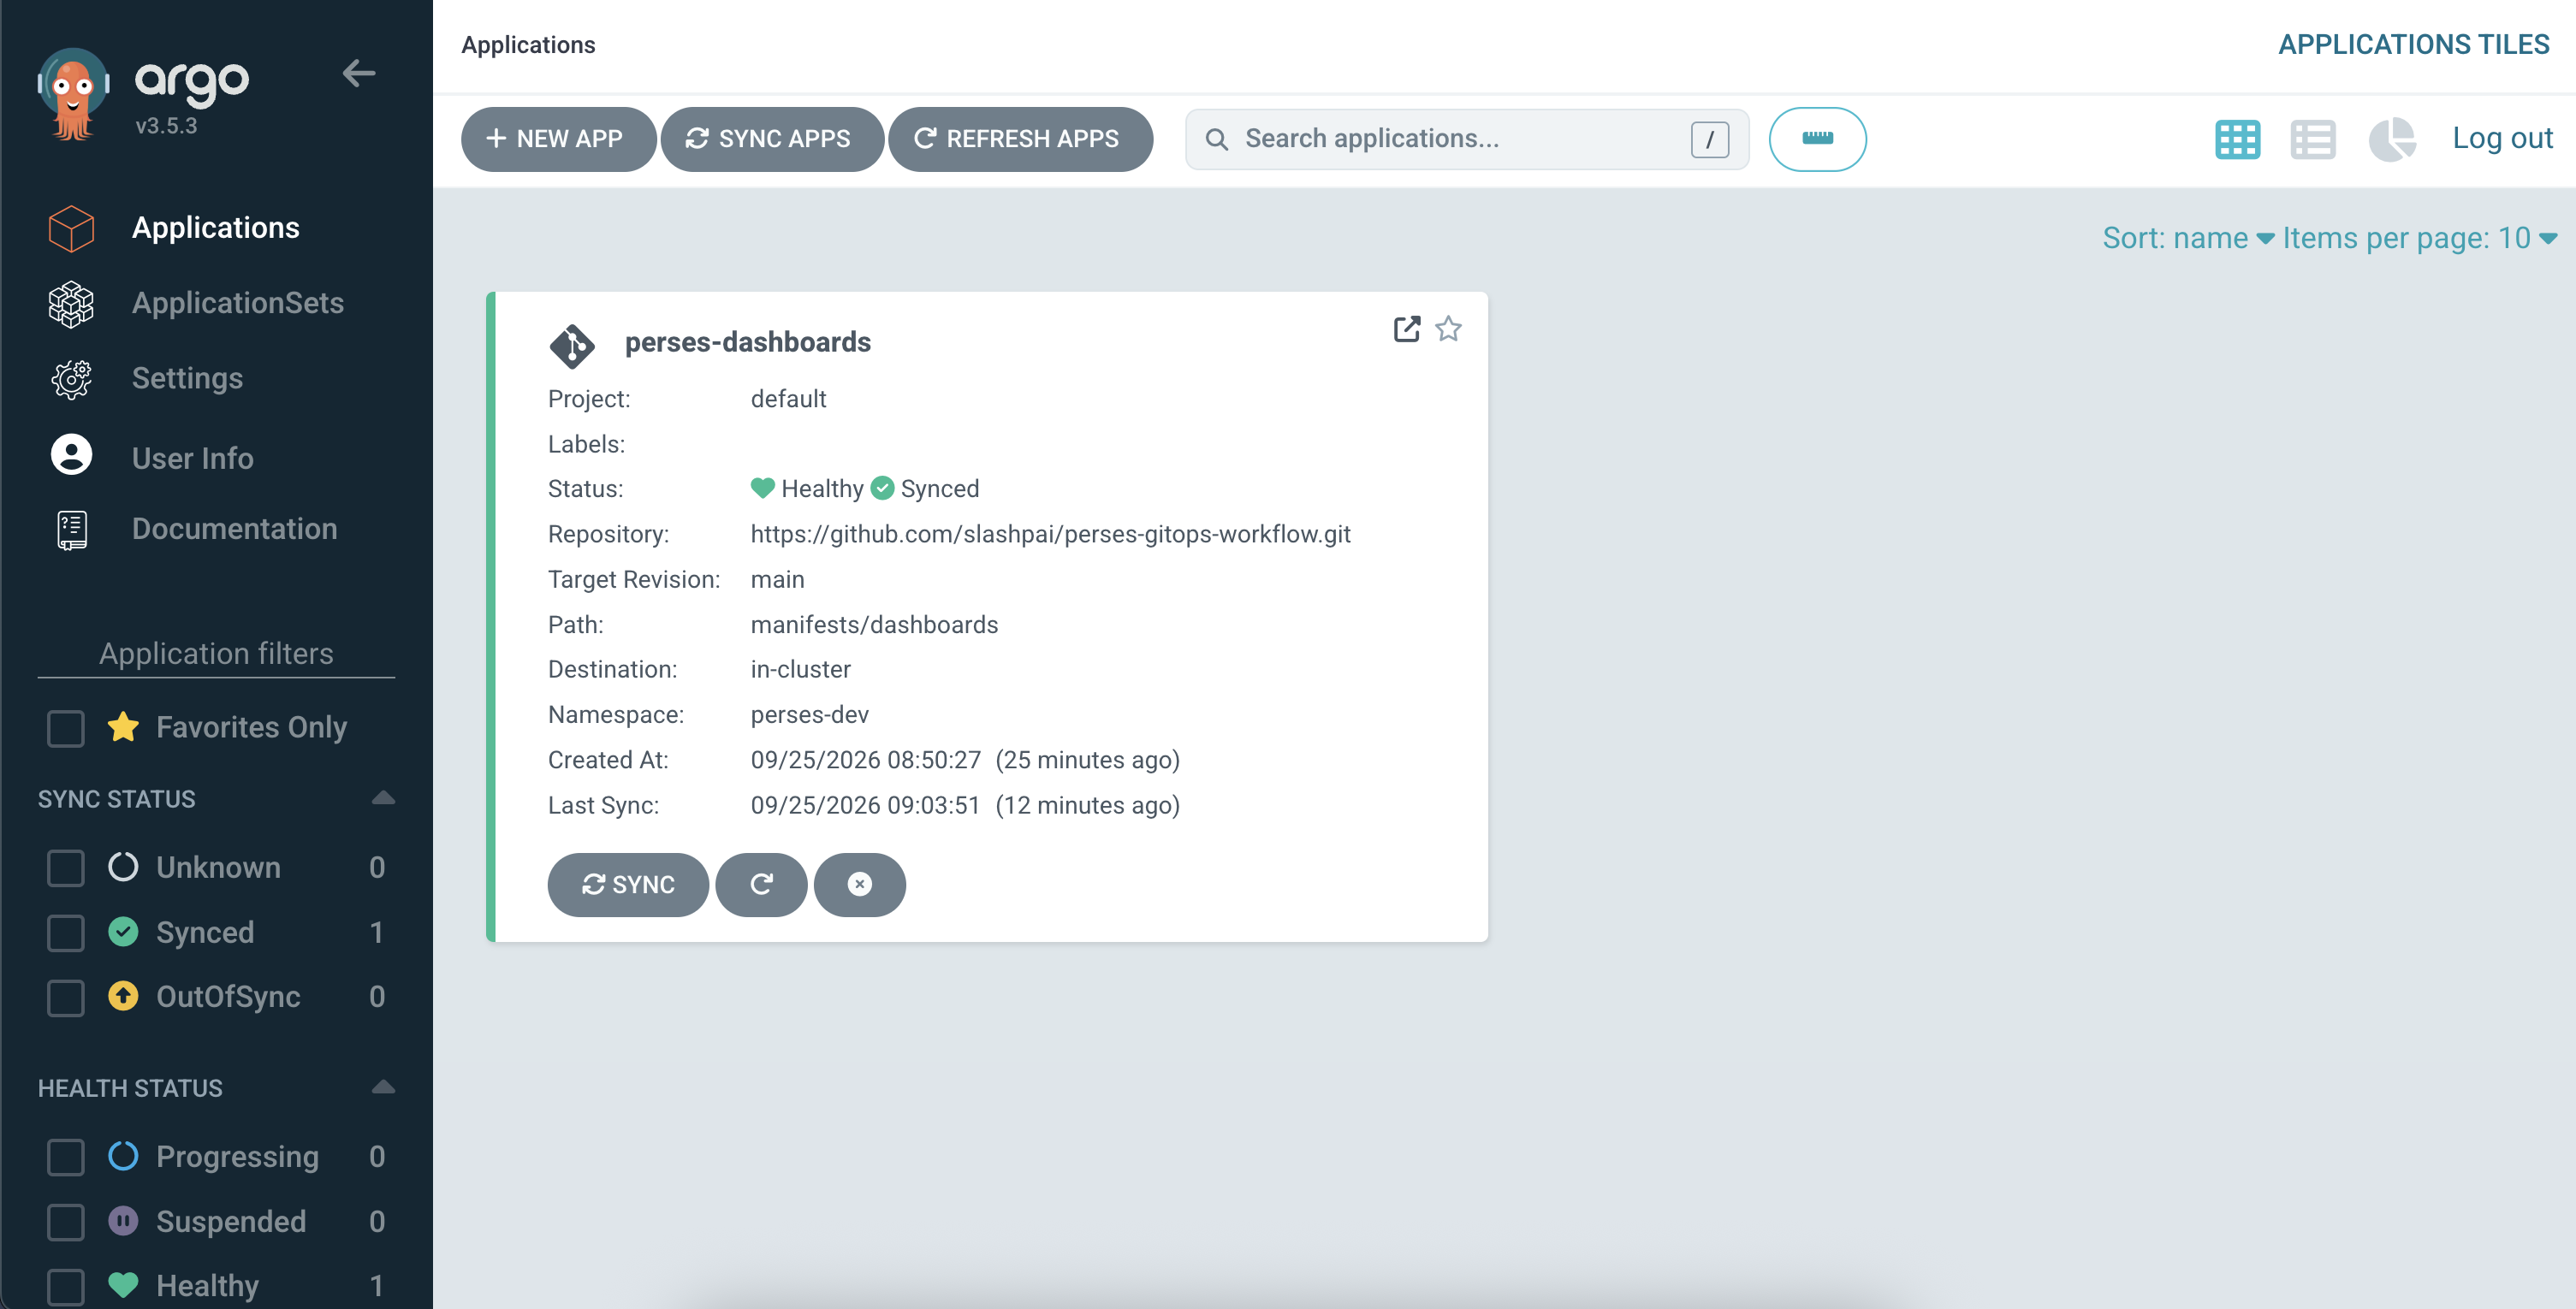Collapse the HEALTH STATUS filter section
The image size is (2576, 1309).
point(383,1087)
